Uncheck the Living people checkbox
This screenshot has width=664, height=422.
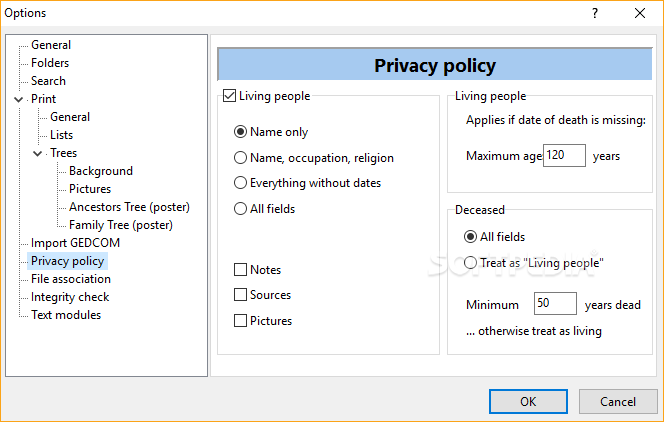tap(229, 96)
